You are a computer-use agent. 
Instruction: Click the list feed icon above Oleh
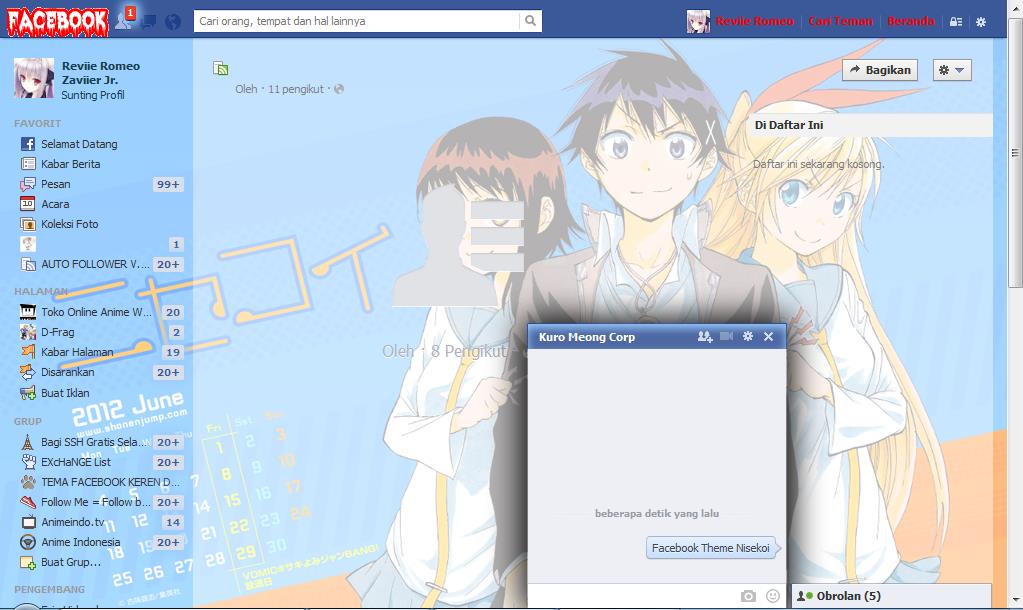(221, 68)
